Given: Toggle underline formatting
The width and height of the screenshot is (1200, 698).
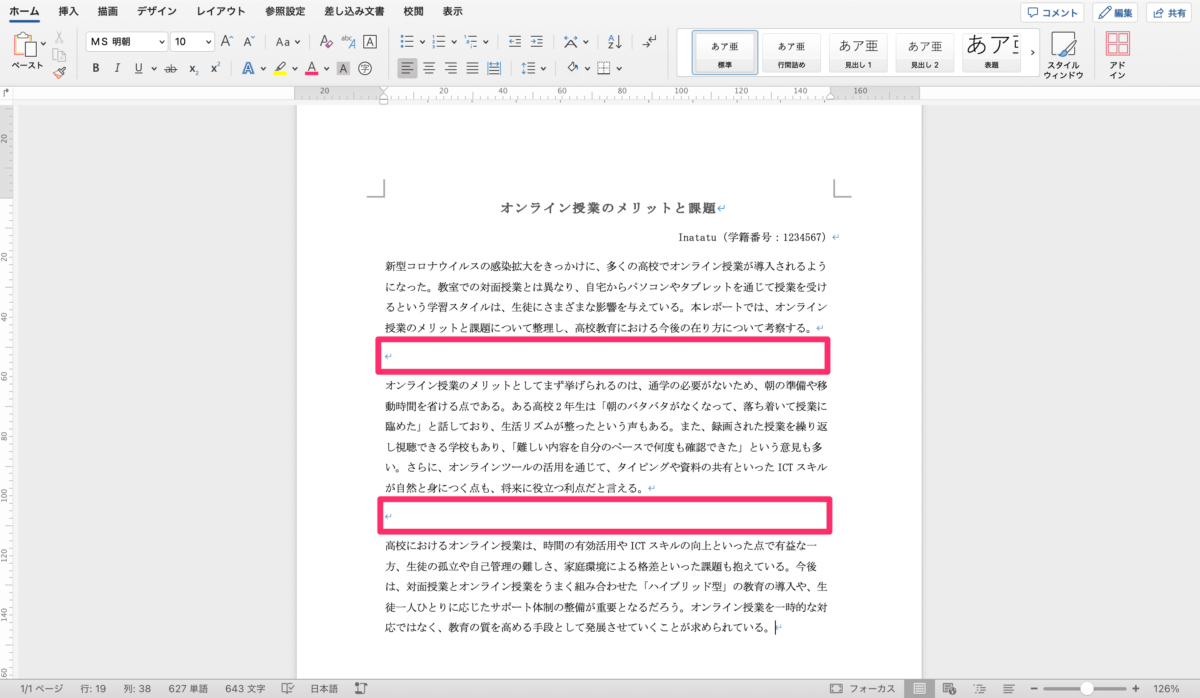Looking at the screenshot, I should pyautogui.click(x=138, y=68).
